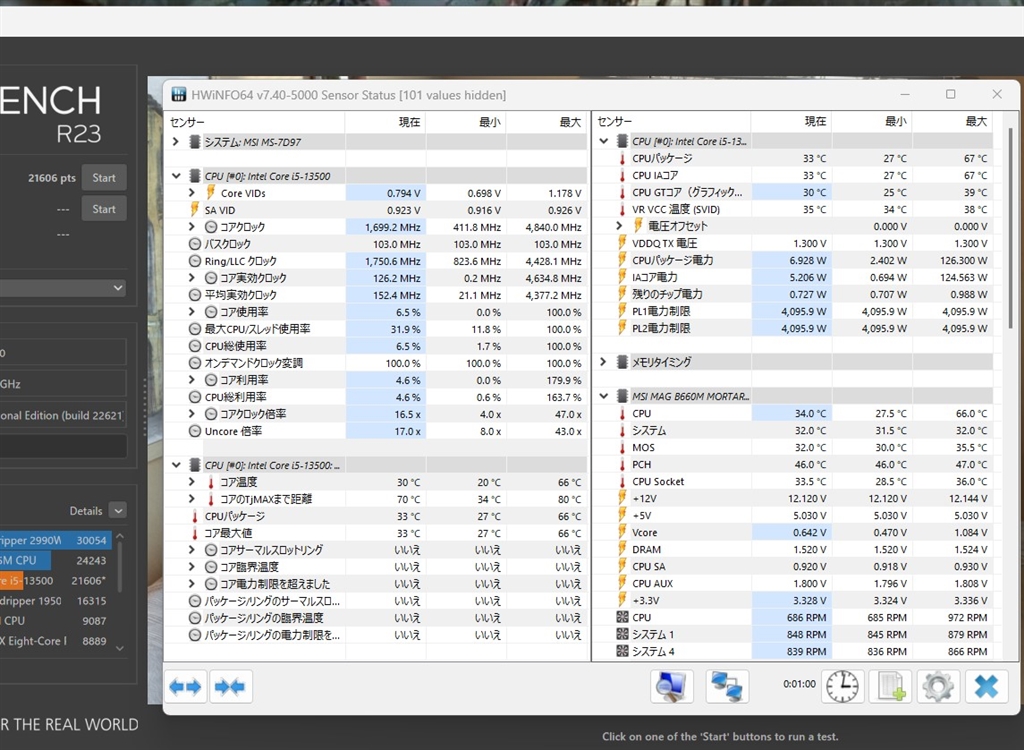Open the Cinebench dropdown above the info fields
This screenshot has height=750, width=1024.
click(63, 287)
